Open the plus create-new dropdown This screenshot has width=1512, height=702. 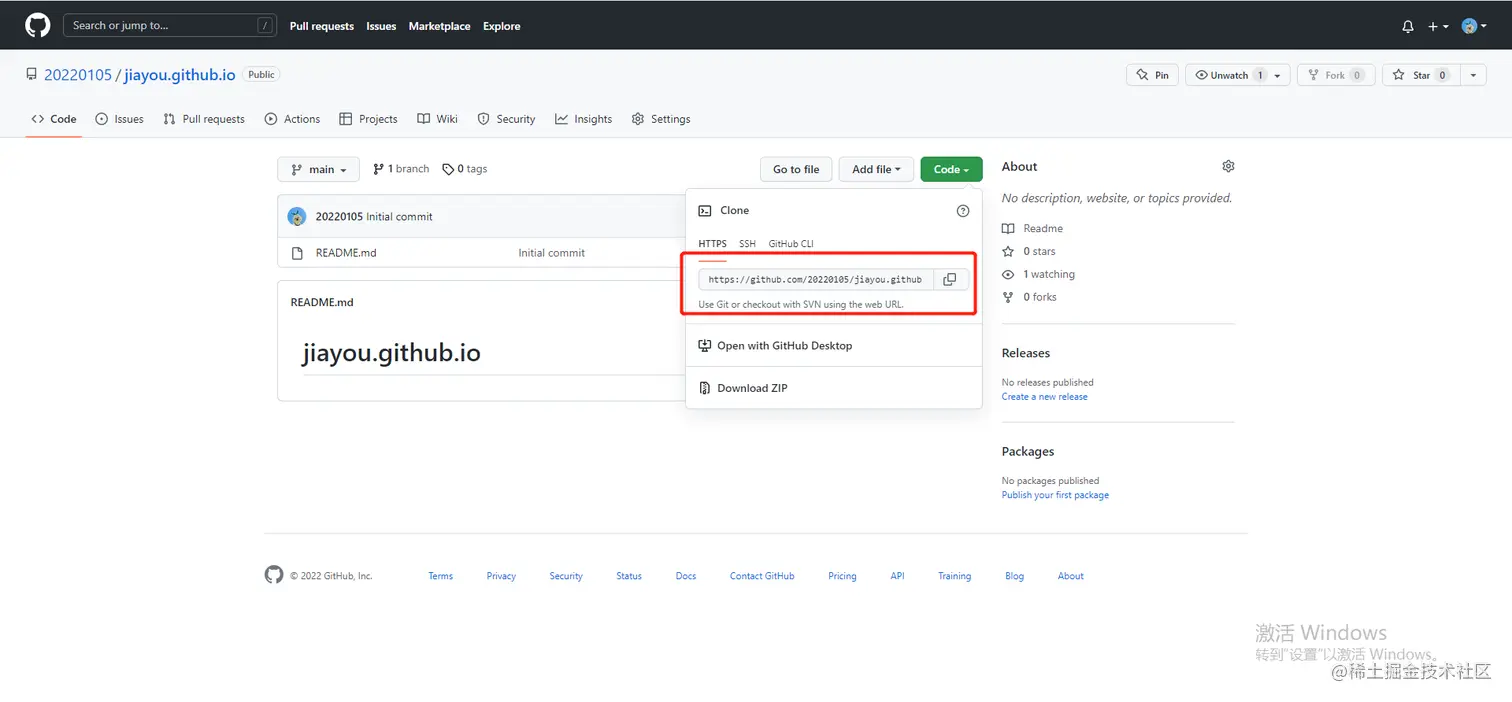1438,26
